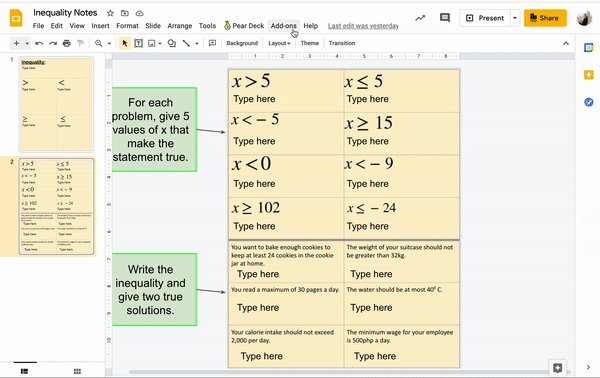Expand new slide layout dropdown arrow
Viewport: 600px width, 378px height.
[27, 44]
